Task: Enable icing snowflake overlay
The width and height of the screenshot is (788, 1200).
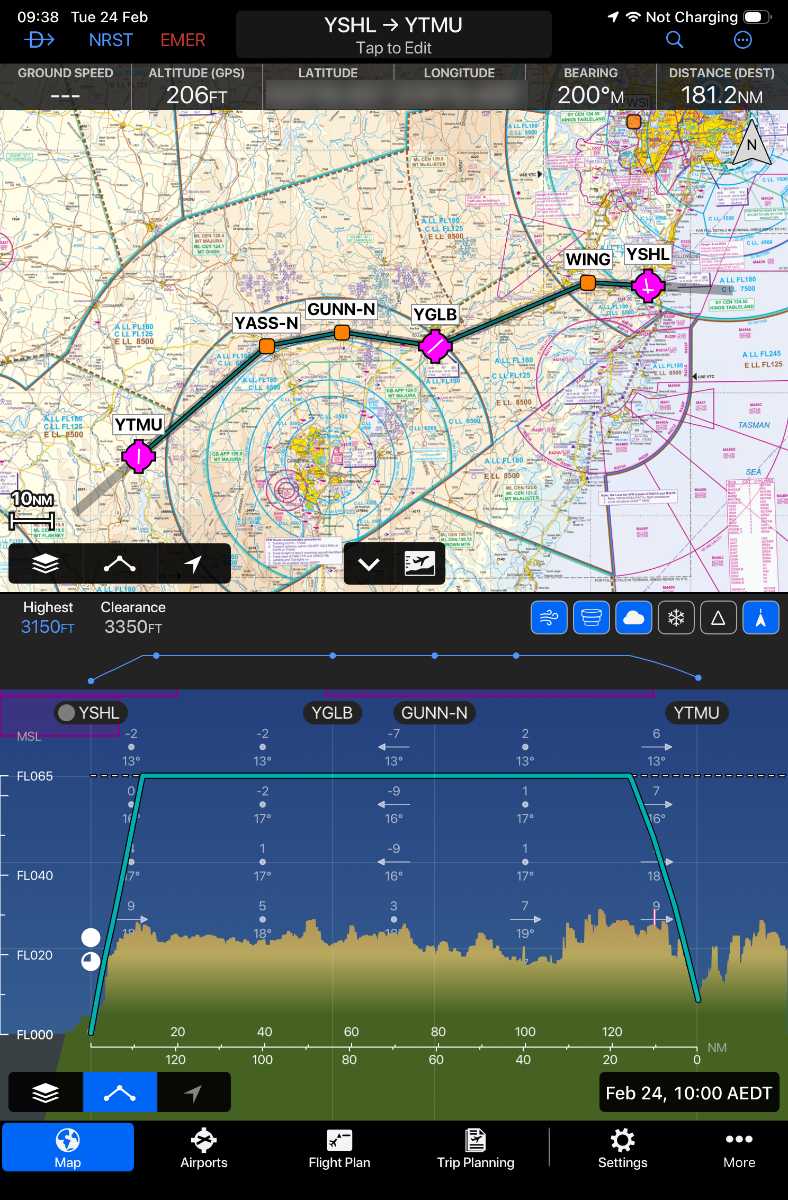Action: pos(676,618)
